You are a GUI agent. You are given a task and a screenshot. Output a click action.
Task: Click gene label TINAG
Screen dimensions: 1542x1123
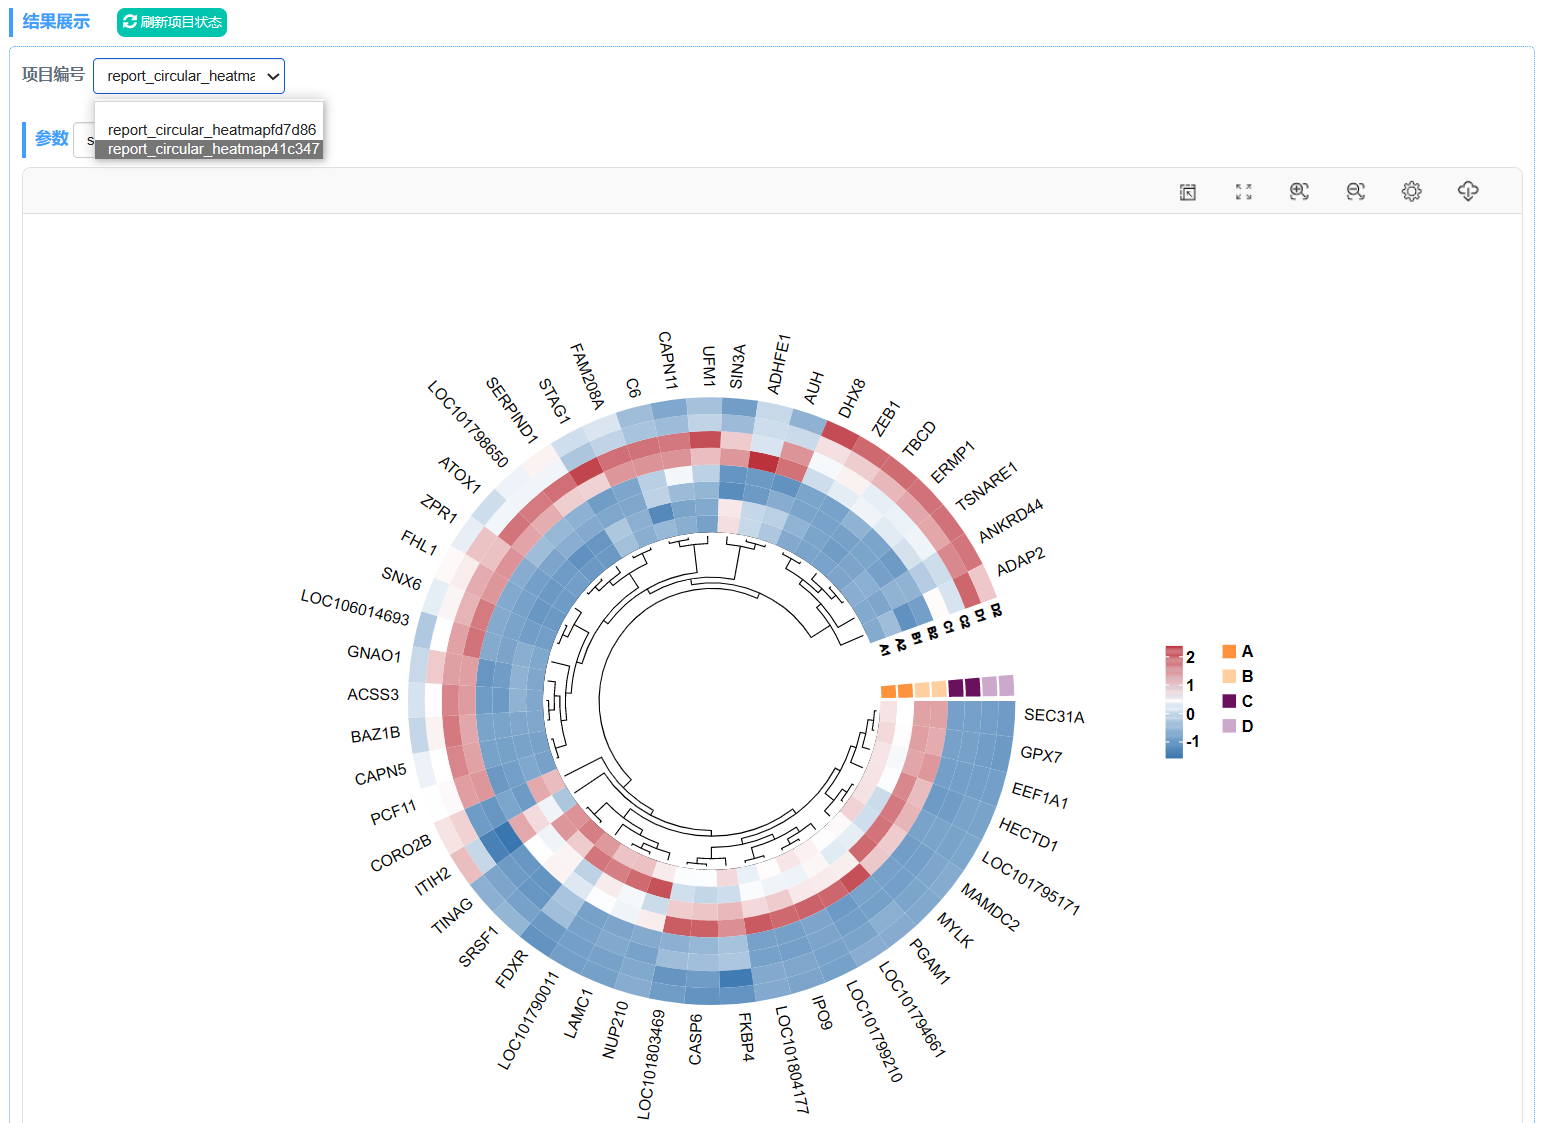point(452,916)
